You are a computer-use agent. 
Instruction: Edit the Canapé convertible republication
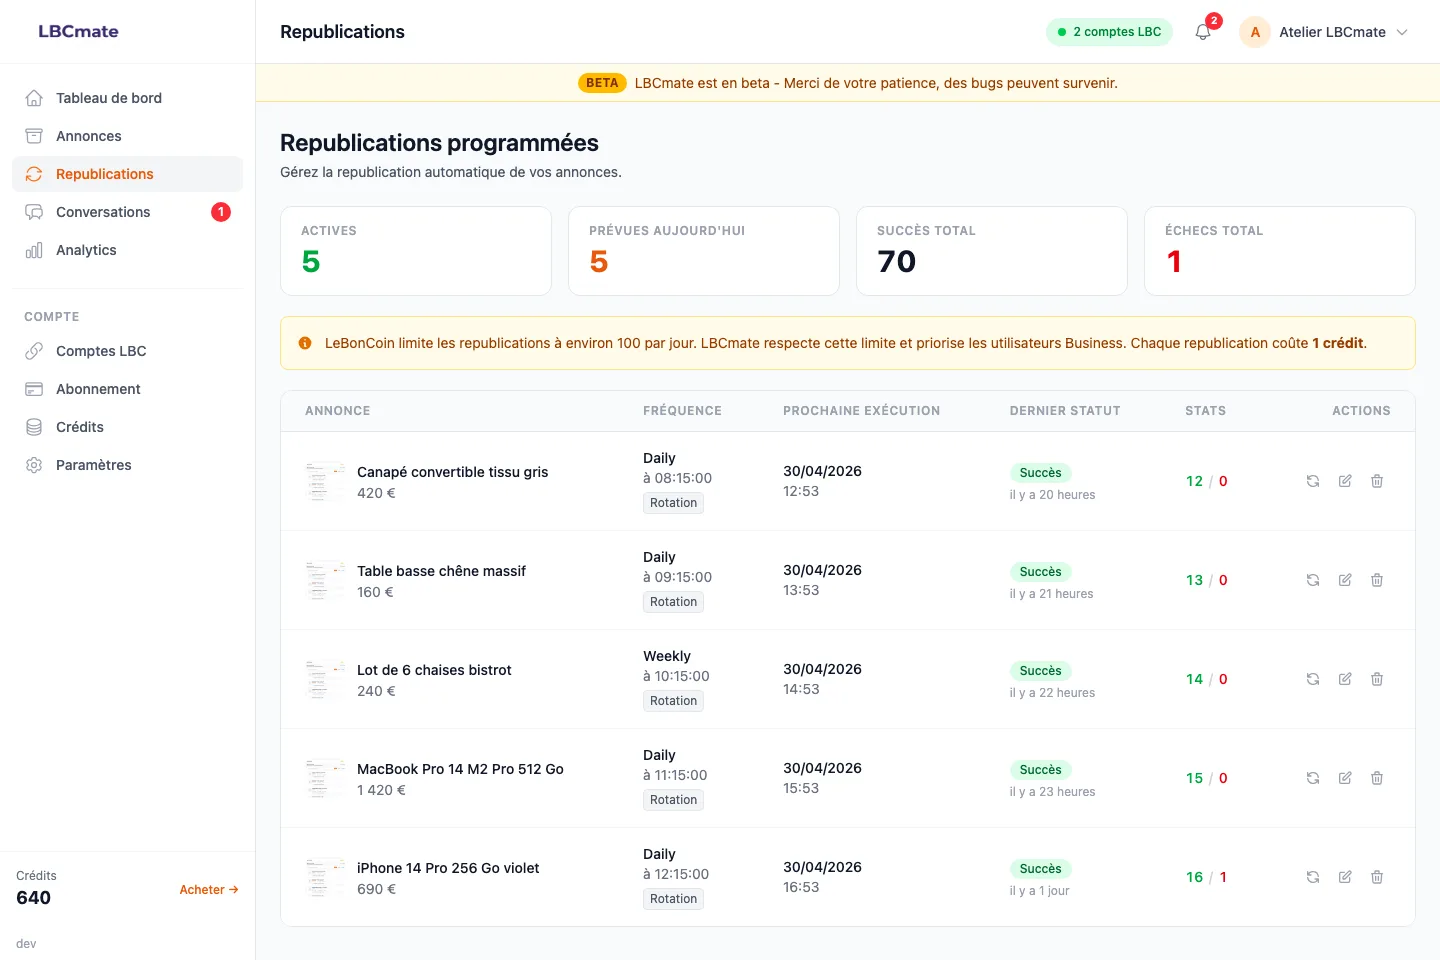point(1345,481)
